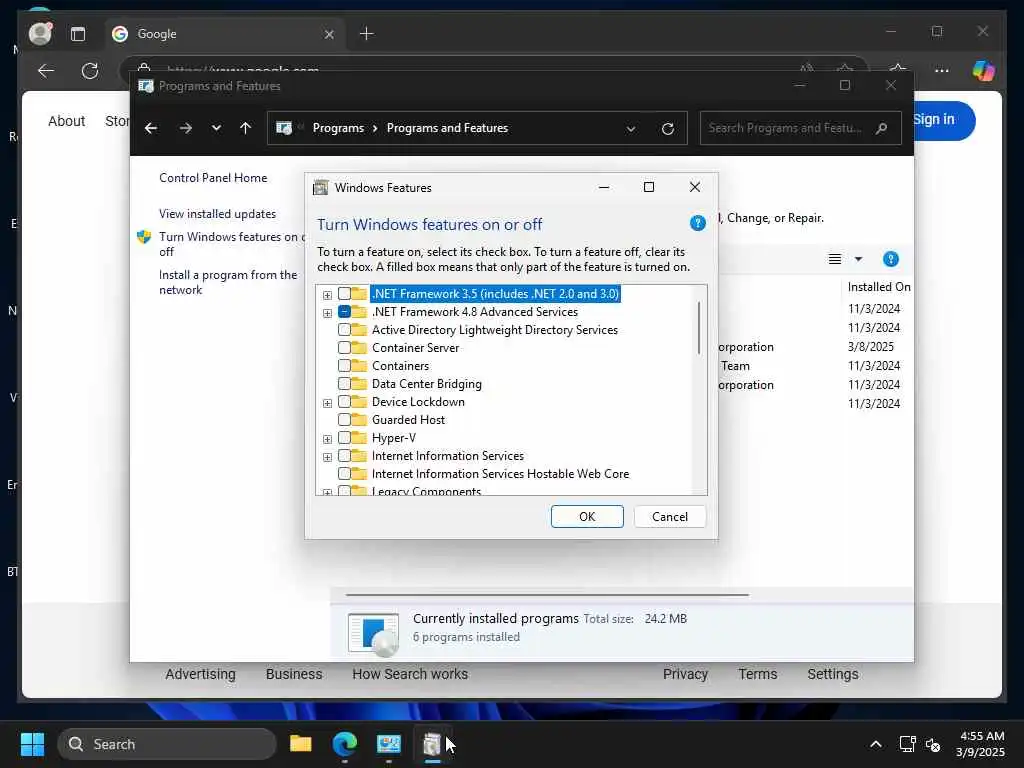This screenshot has width=1024, height=768.
Task: Check the Internet Information Services checkbox
Action: (344, 455)
